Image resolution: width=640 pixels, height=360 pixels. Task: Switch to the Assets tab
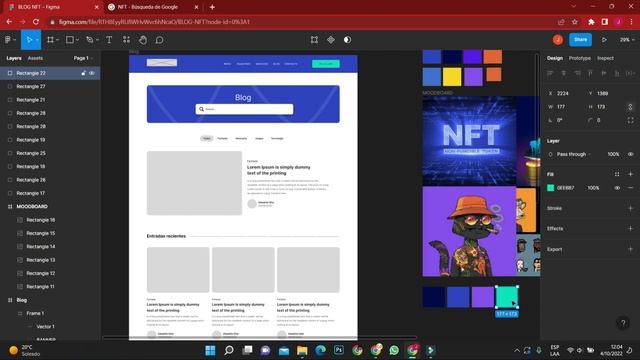pos(35,58)
